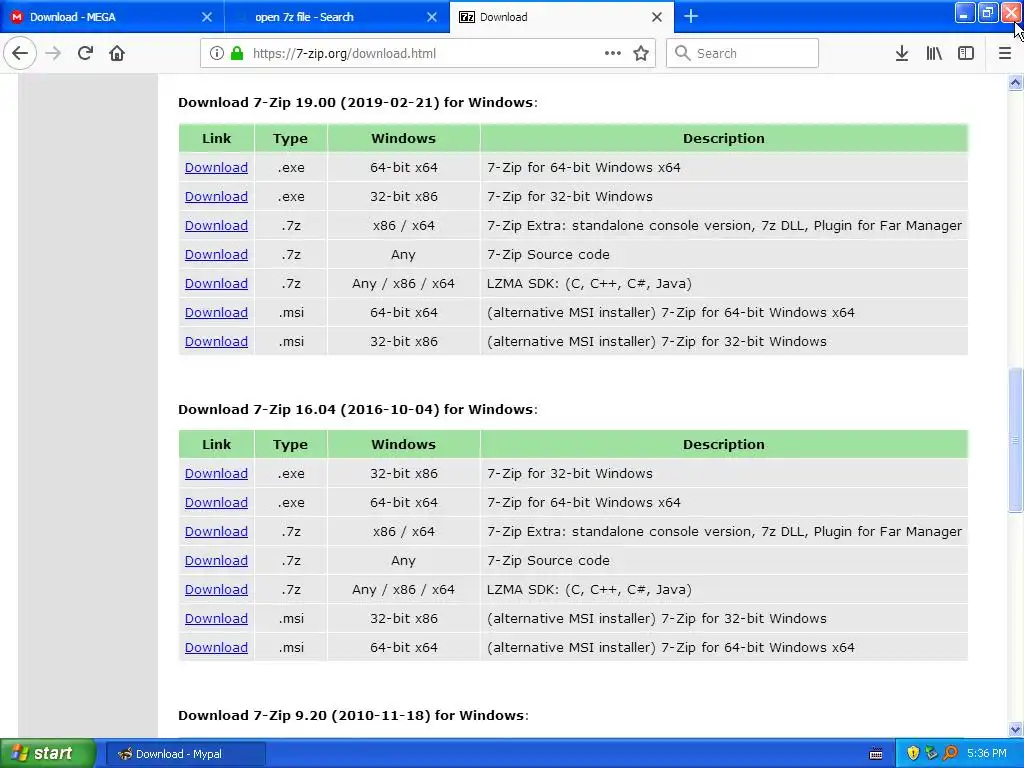1024x768 pixels.
Task: Open the Windows start menu
Action: [x=47, y=754]
